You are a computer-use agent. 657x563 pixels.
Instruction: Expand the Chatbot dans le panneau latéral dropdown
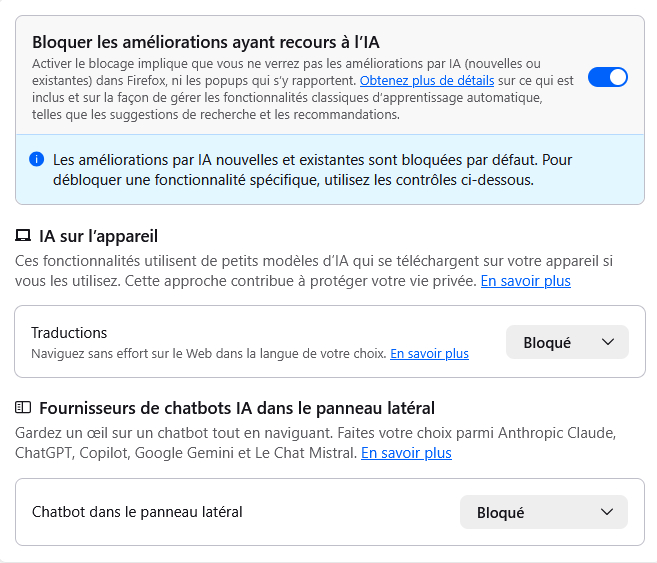pyautogui.click(x=542, y=512)
